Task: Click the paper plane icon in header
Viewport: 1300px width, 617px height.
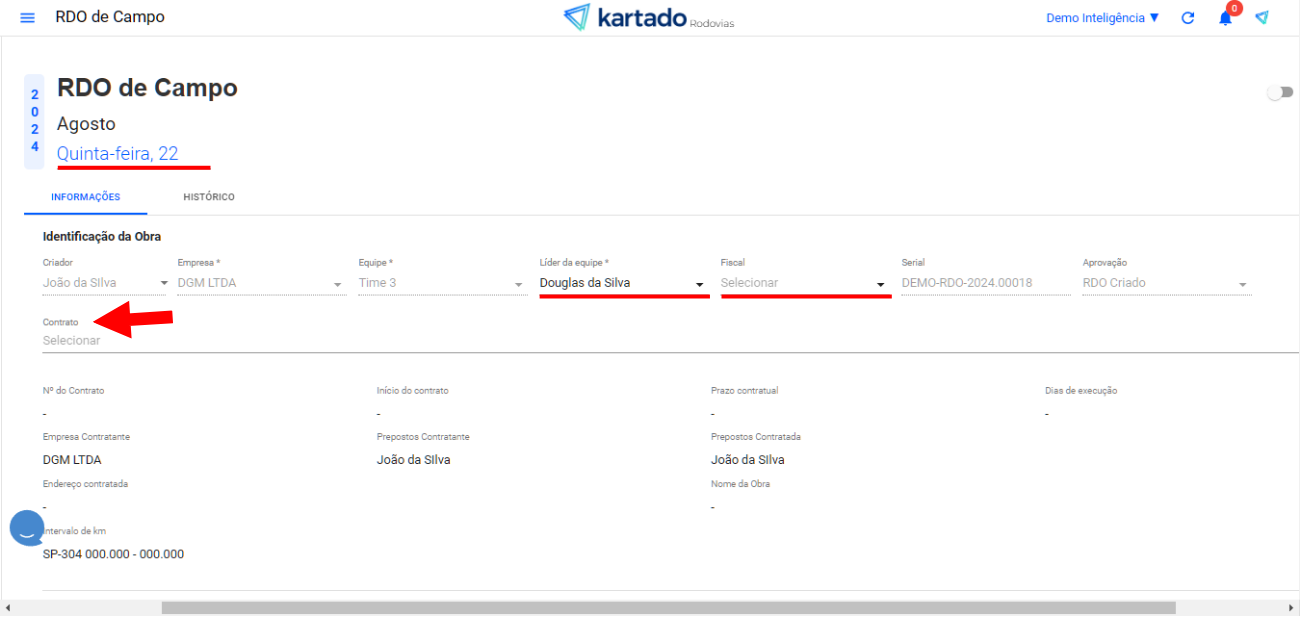Action: tap(1262, 18)
